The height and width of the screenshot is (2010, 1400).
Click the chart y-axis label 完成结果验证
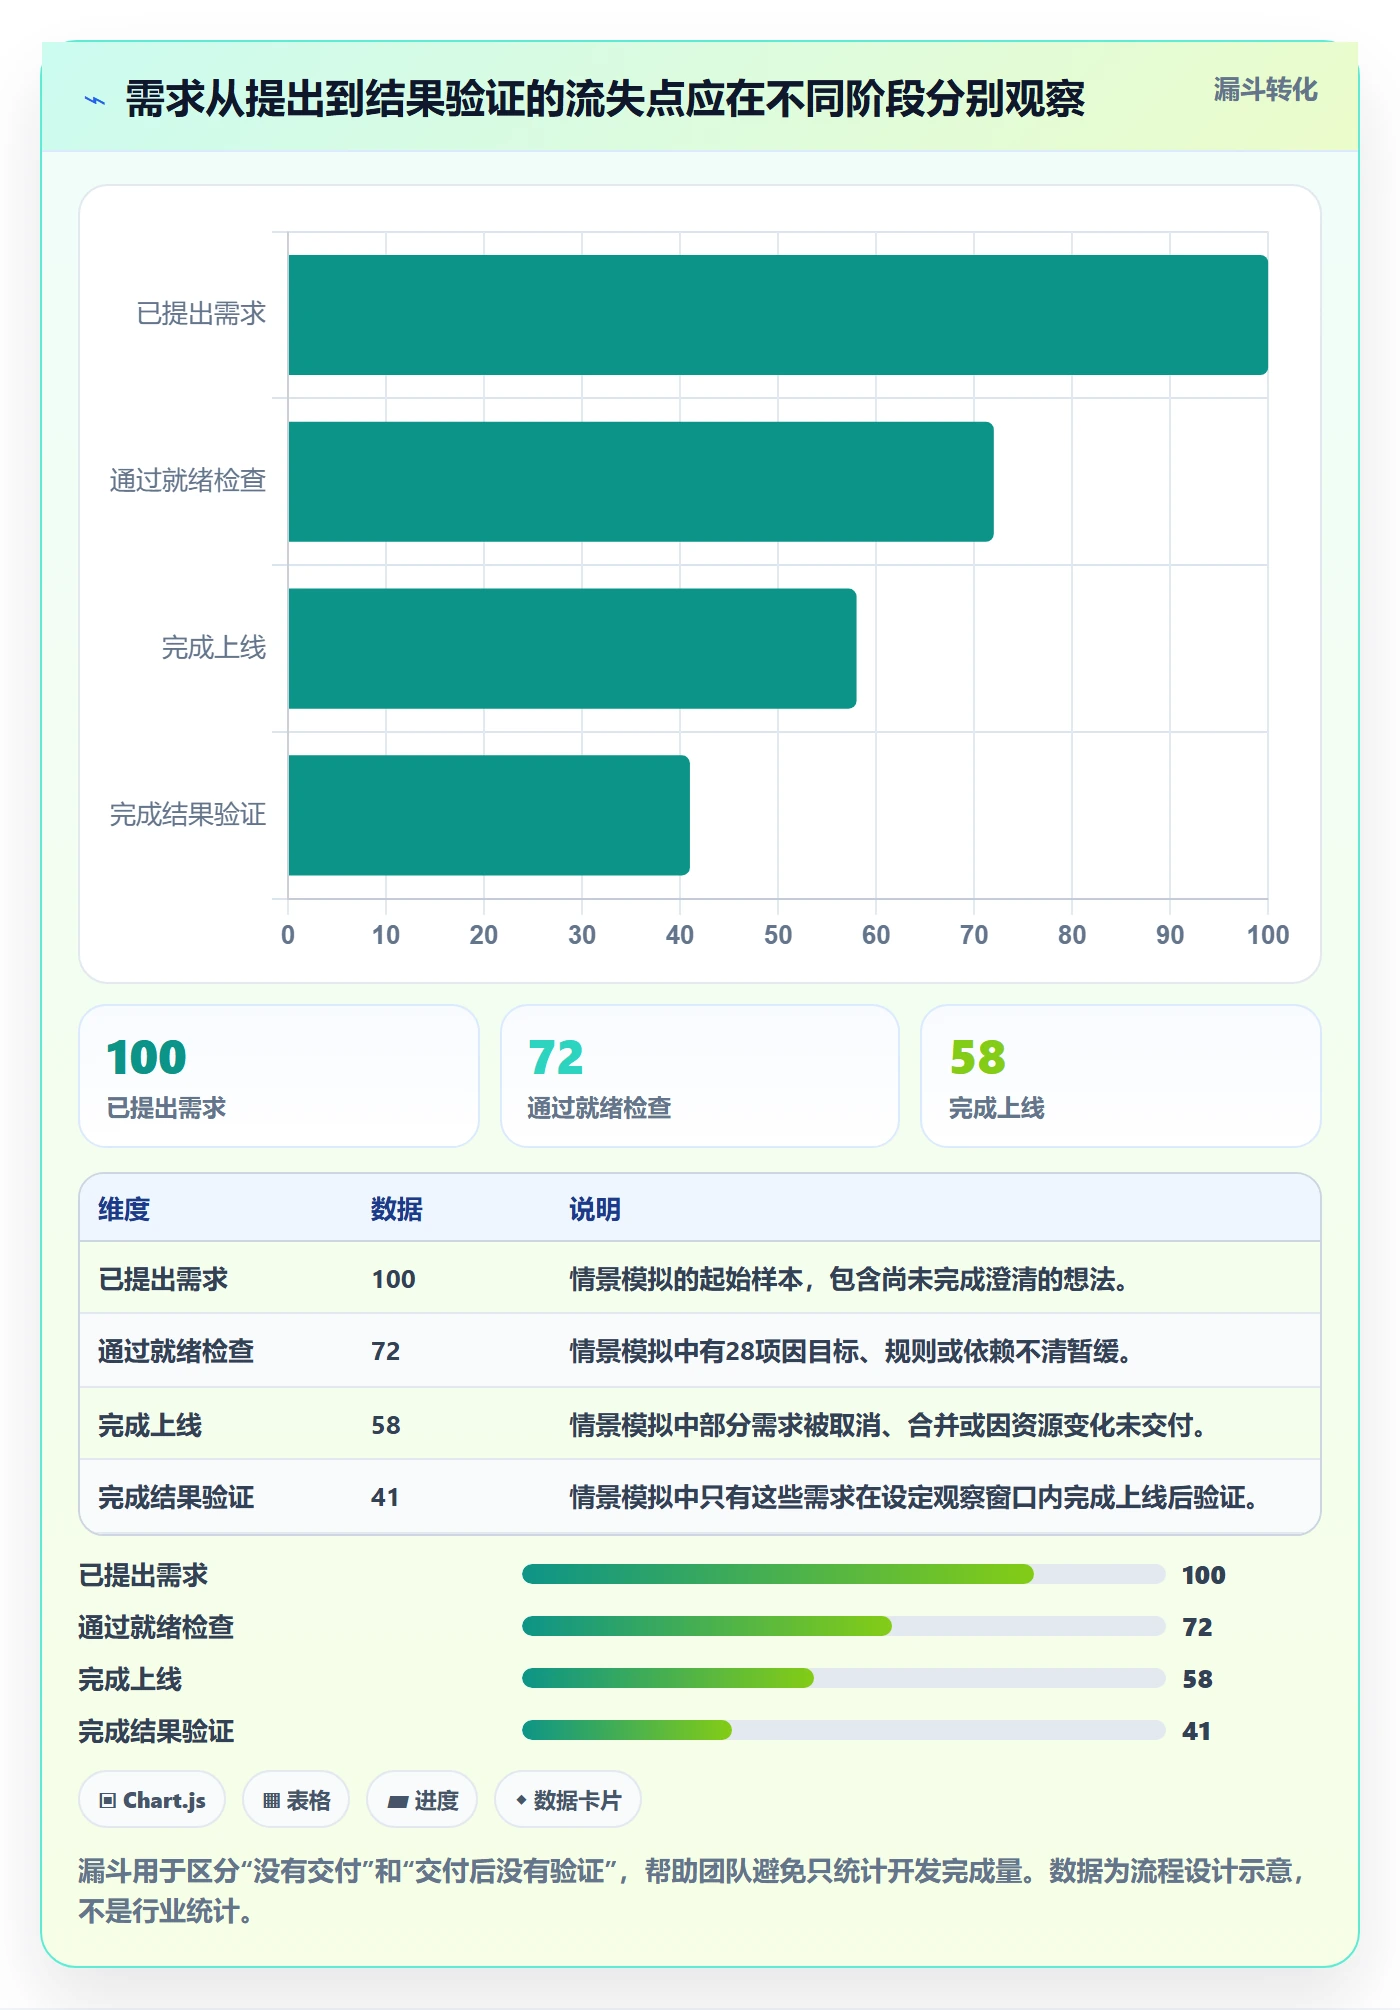188,815
